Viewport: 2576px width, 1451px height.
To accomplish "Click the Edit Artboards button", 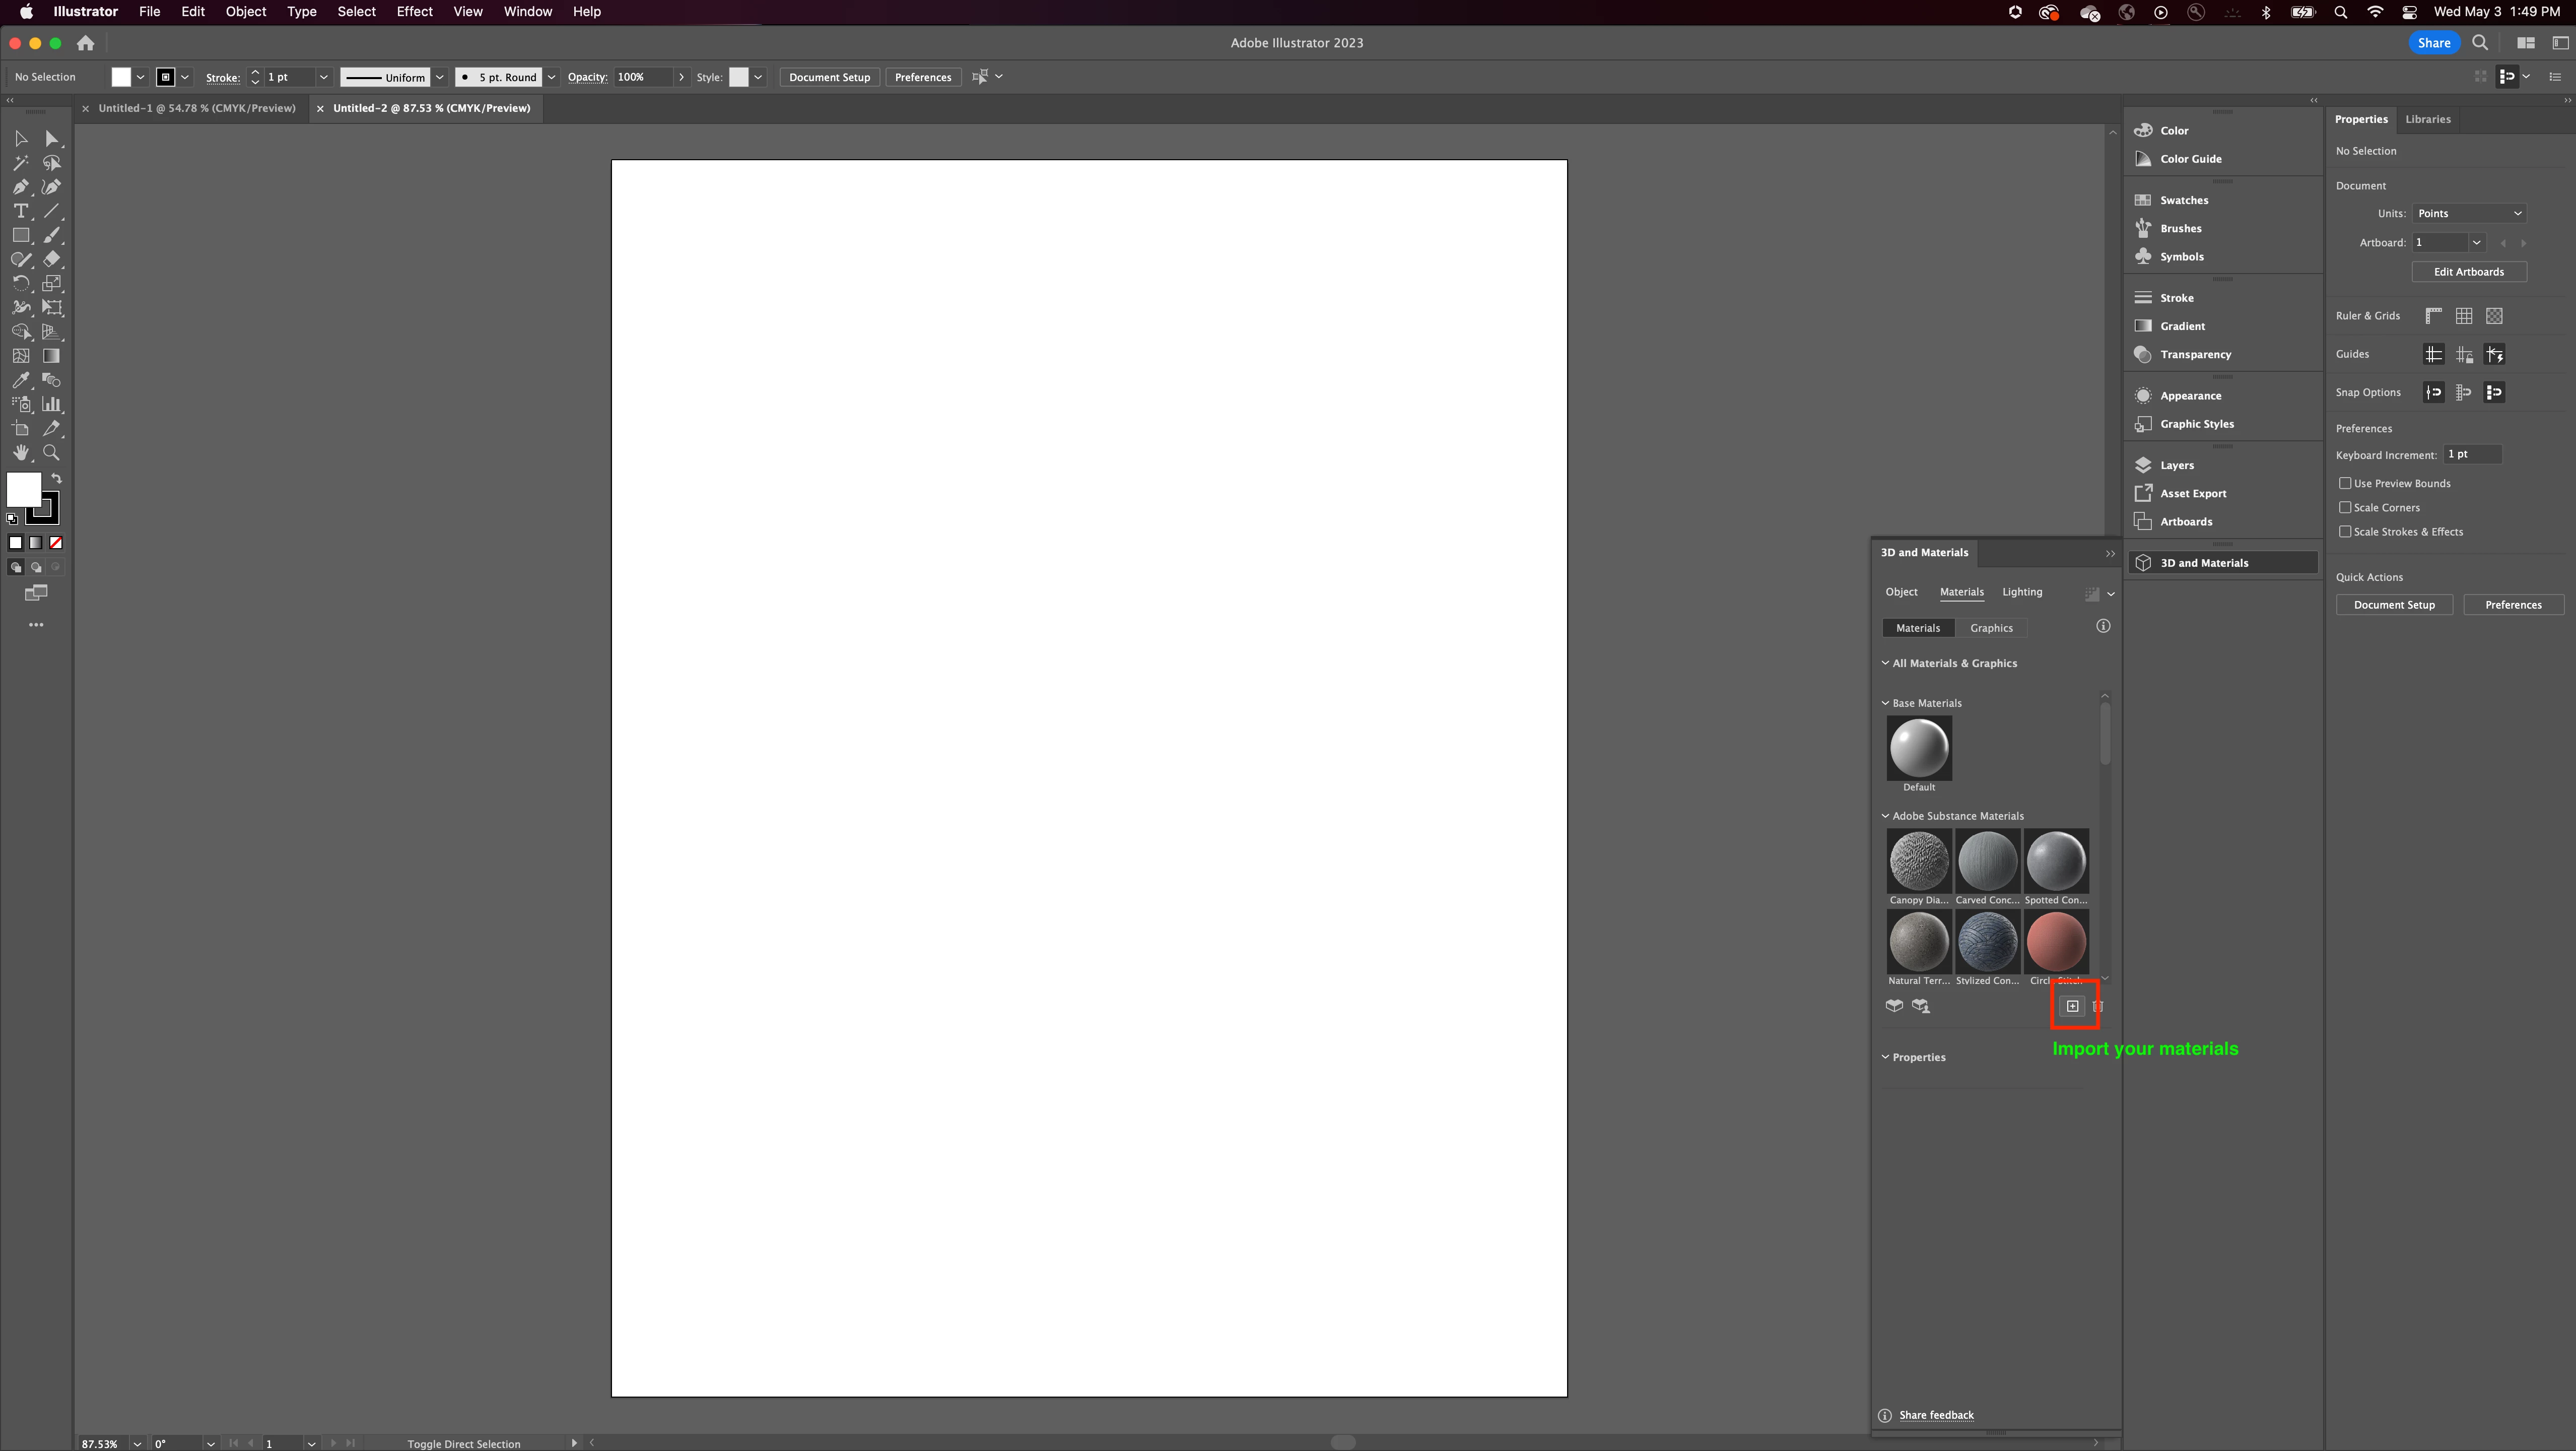I will [x=2468, y=272].
